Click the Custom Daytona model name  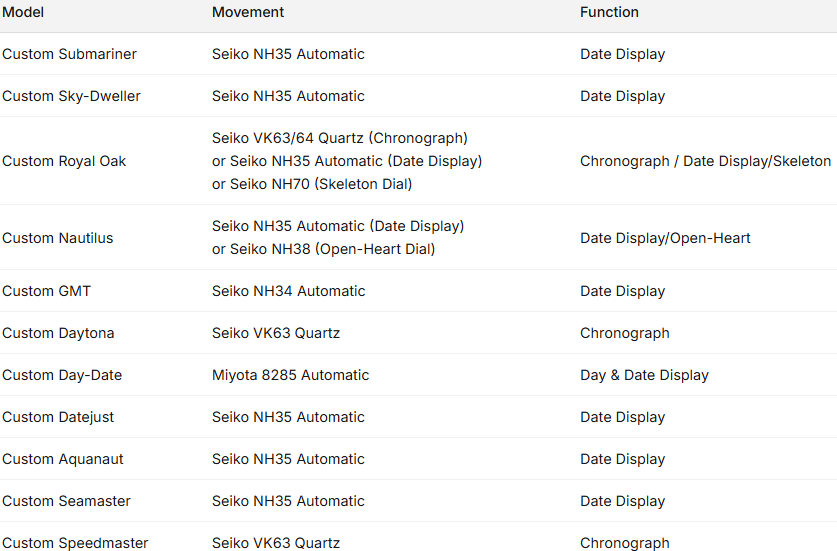point(58,333)
